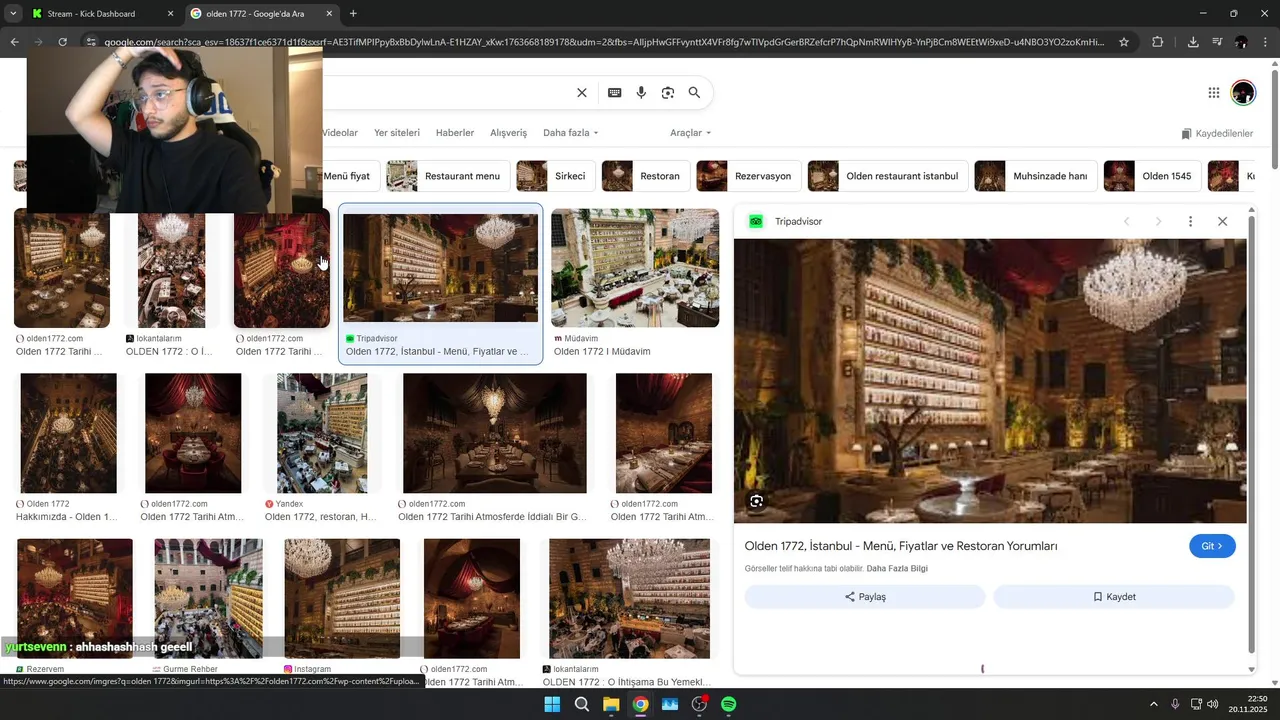The image size is (1280, 720).
Task: Close the Tripadvisor image preview panel
Action: [x=1222, y=221]
